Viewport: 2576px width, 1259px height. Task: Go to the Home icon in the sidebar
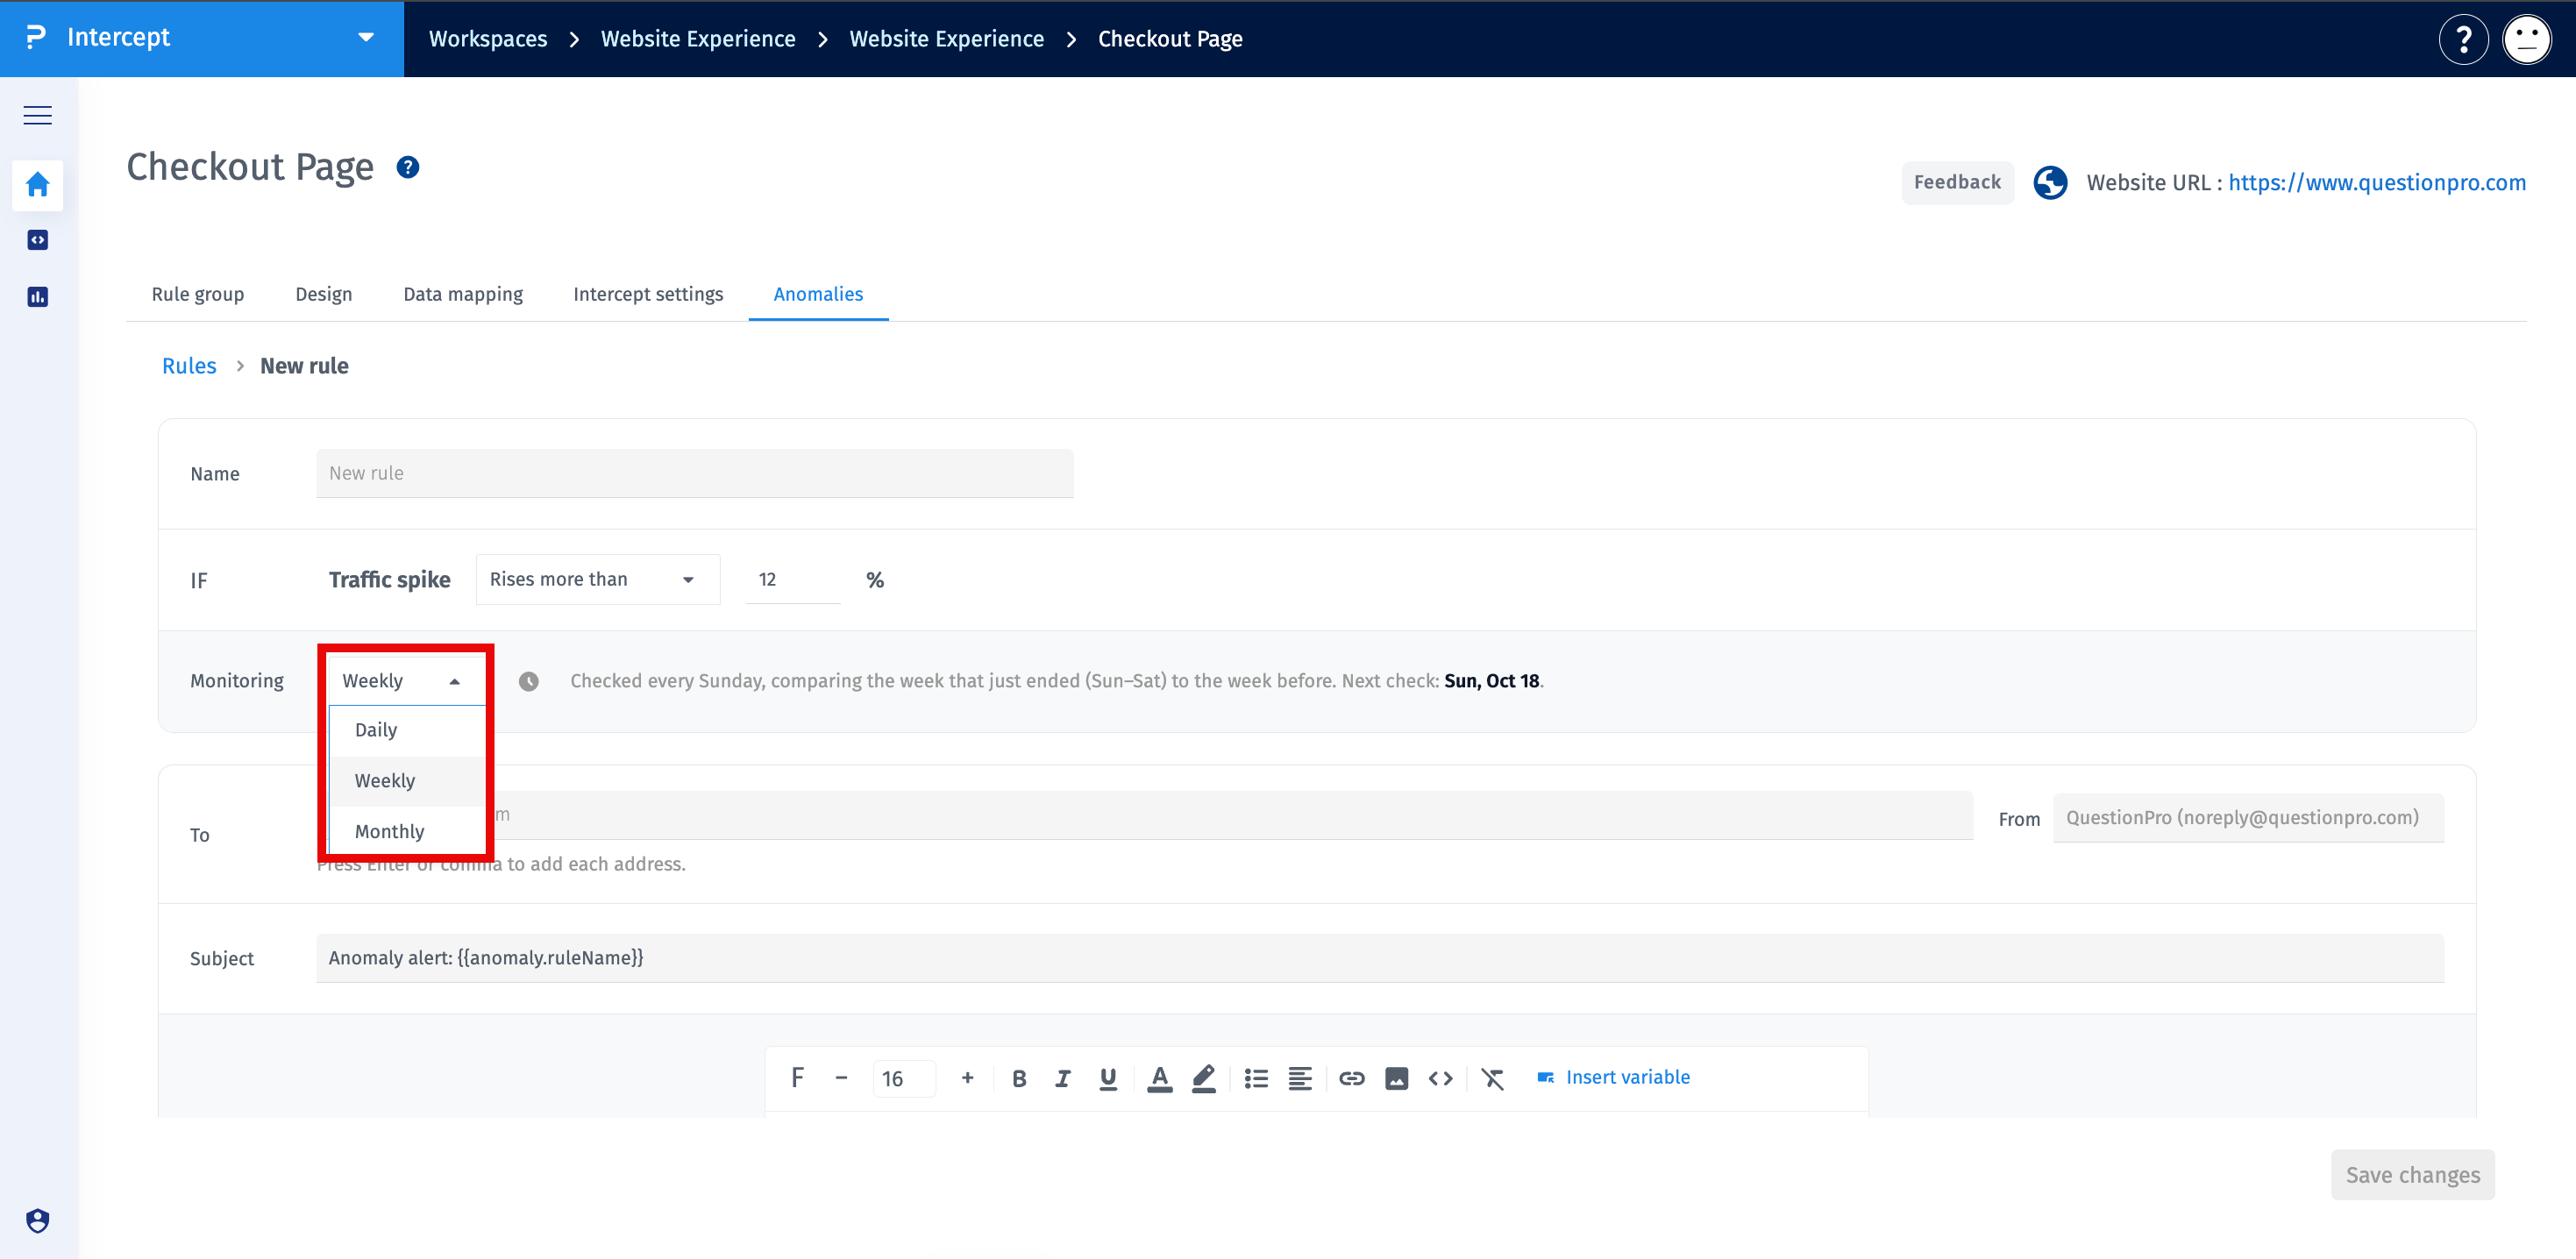37,184
